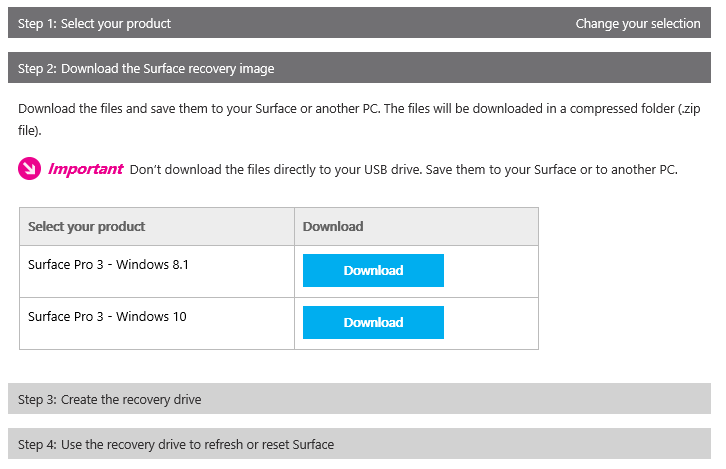Click the pink Important label text
The height and width of the screenshot is (469, 726).
[x=85, y=169]
